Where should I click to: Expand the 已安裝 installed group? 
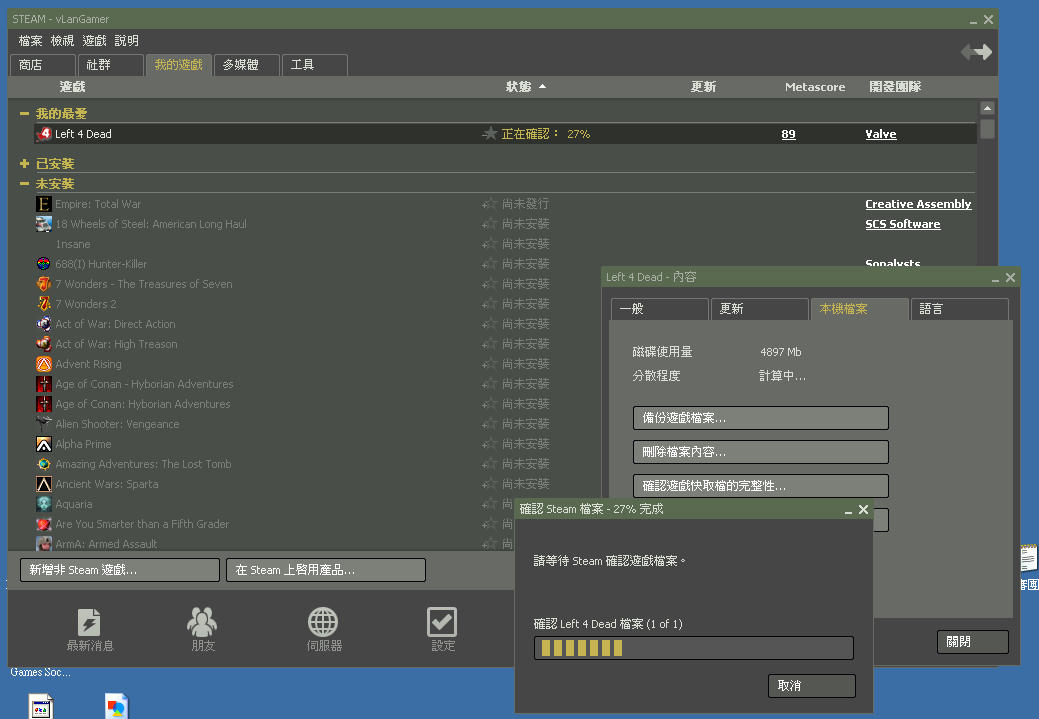(x=24, y=164)
